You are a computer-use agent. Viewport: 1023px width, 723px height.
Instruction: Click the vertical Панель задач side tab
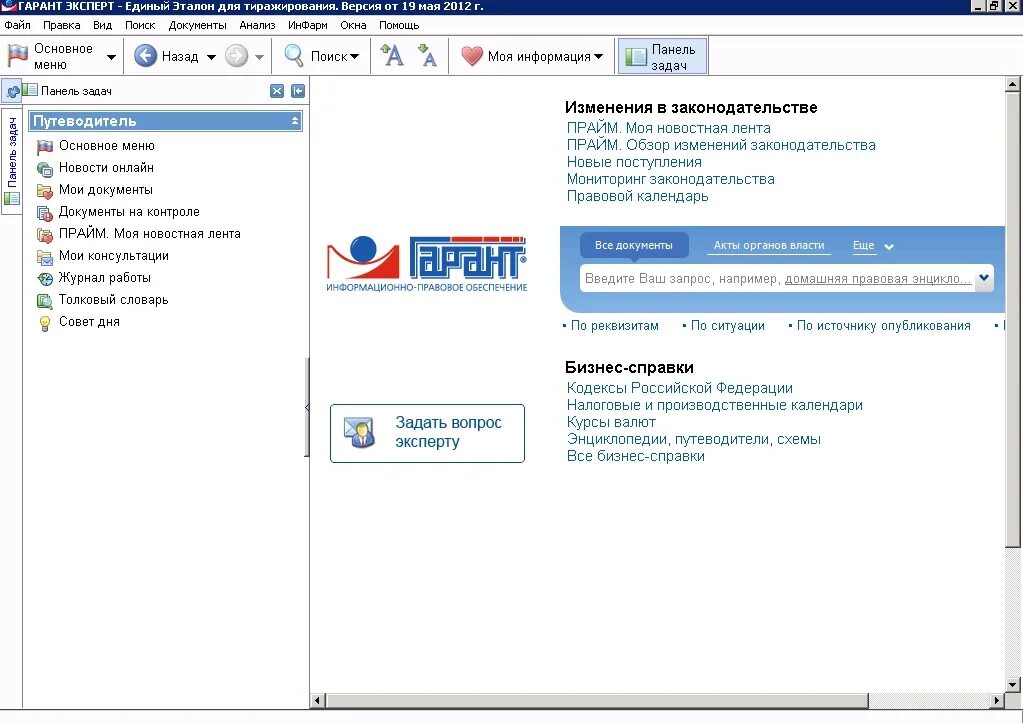click(12, 161)
